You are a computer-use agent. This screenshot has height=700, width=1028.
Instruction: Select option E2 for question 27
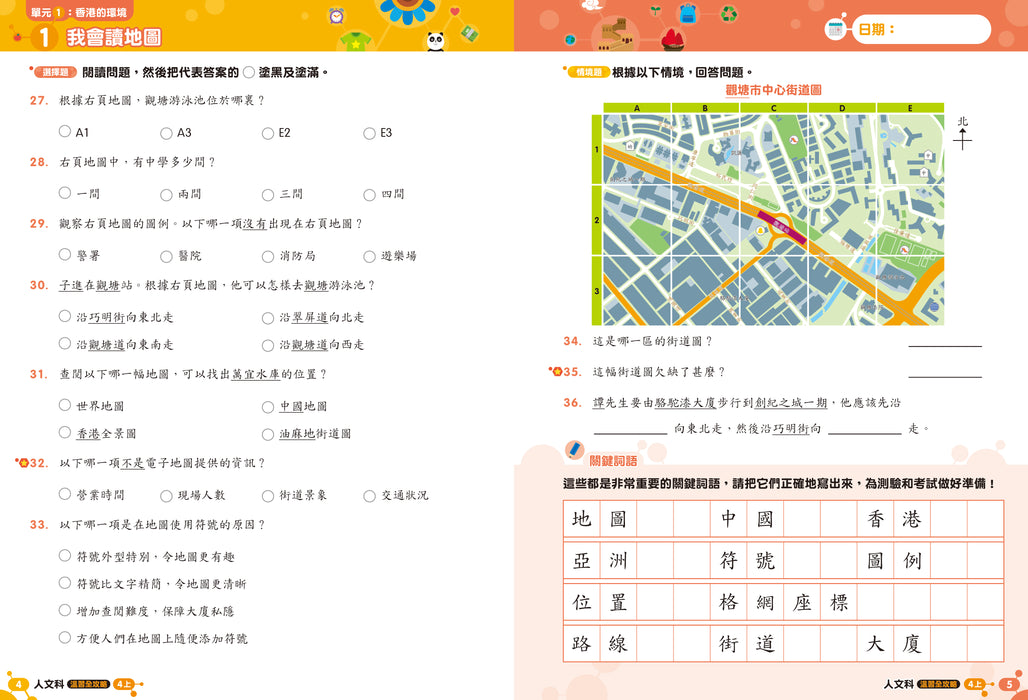point(267,134)
